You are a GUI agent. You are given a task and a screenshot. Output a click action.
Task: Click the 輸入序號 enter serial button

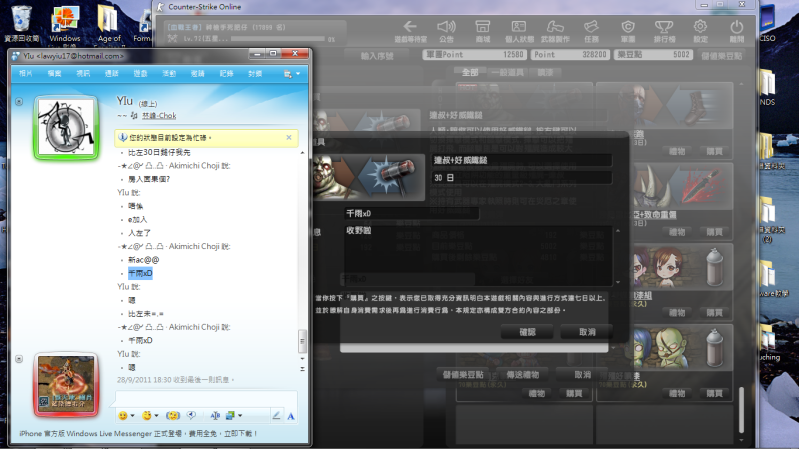pyautogui.click(x=377, y=56)
